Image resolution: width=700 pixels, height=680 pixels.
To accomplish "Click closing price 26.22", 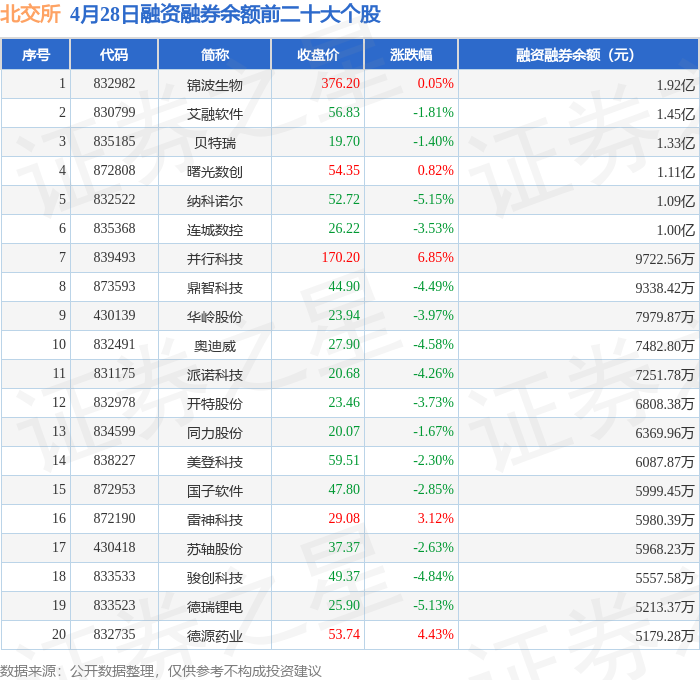I will (x=344, y=229).
